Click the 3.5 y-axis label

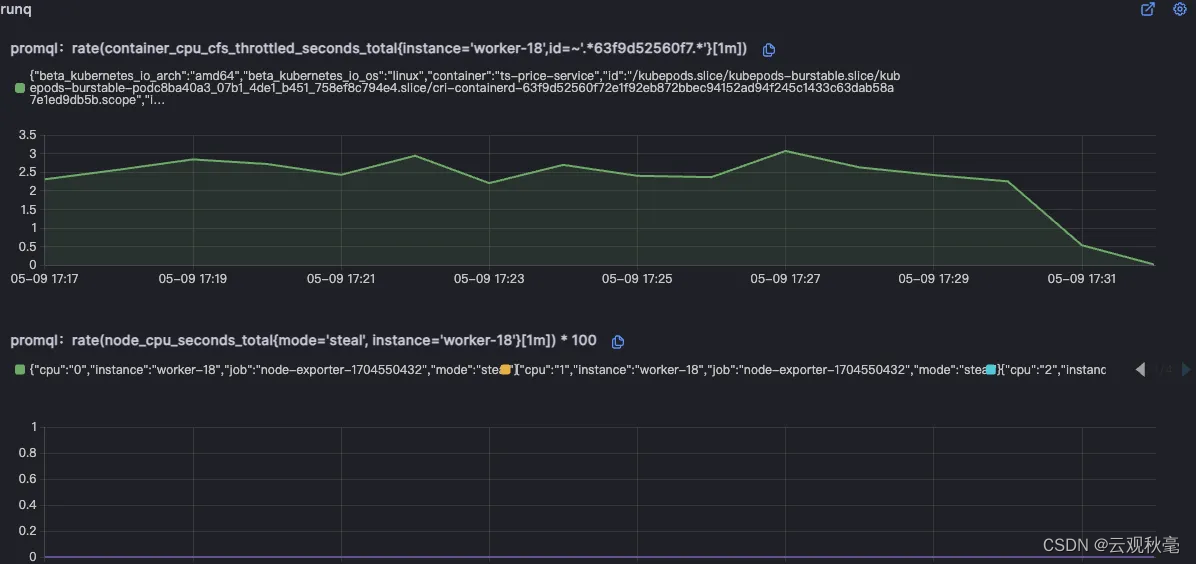27,136
